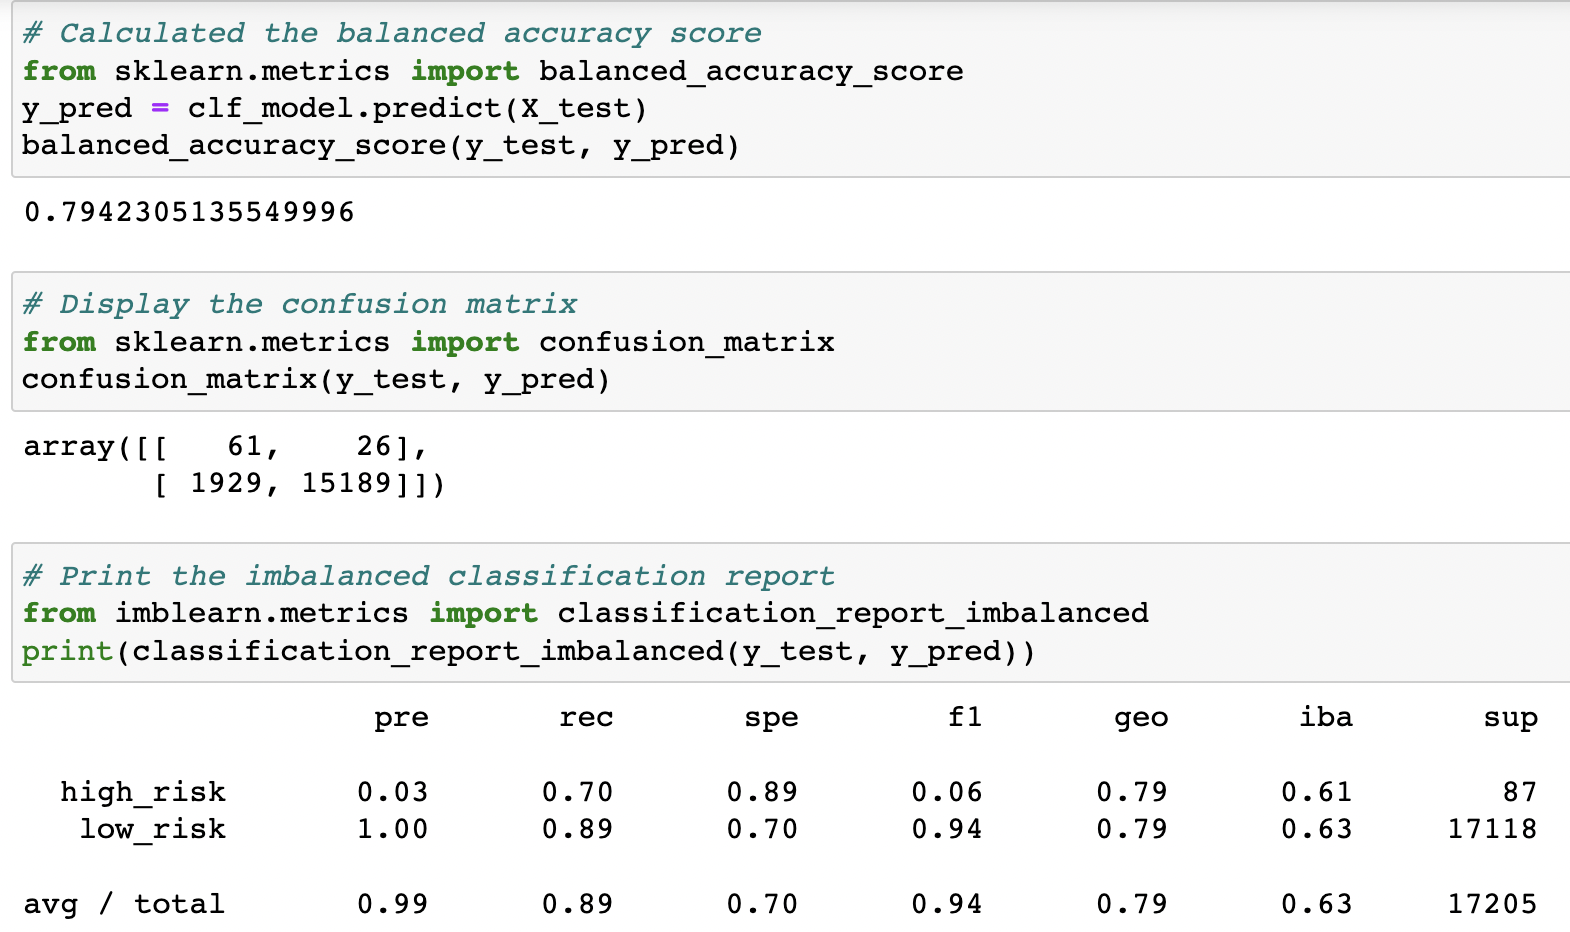Click the spe column header
This screenshot has height=932, width=1570.
pos(771,718)
